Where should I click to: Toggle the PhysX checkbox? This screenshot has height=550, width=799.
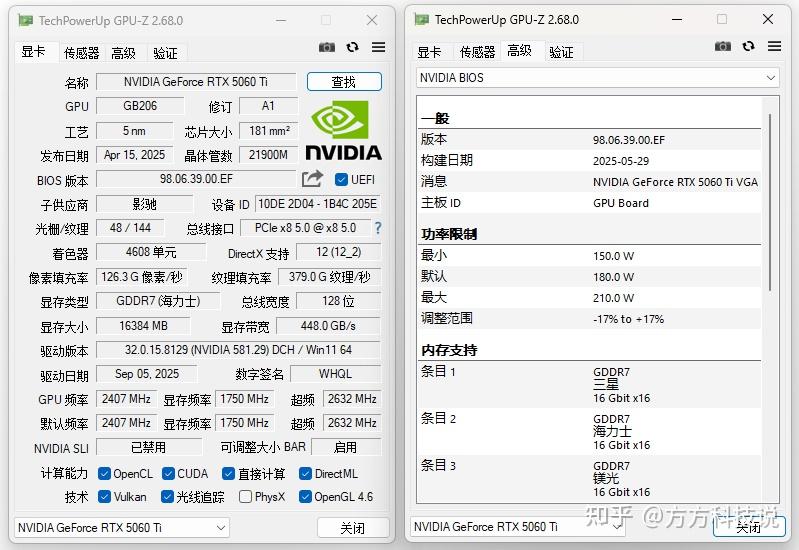(x=245, y=496)
